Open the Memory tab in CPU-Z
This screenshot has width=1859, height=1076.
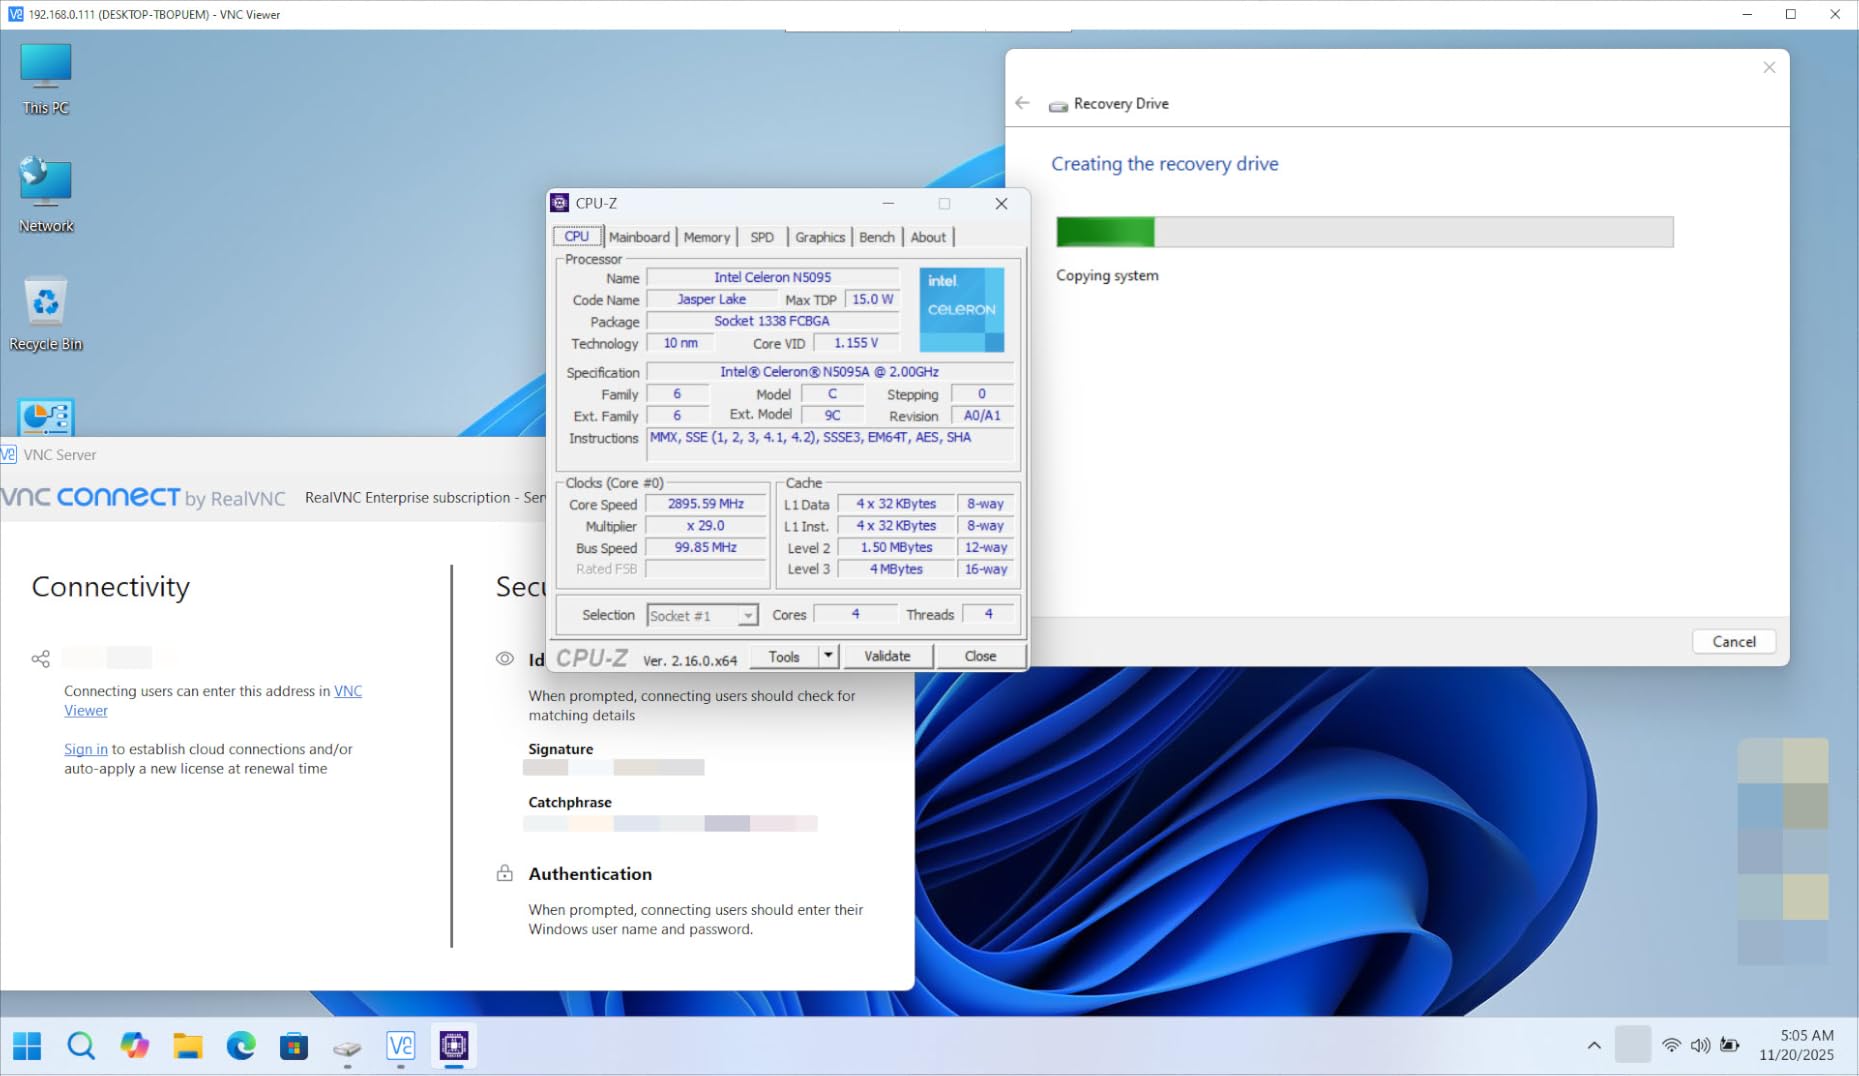707,237
